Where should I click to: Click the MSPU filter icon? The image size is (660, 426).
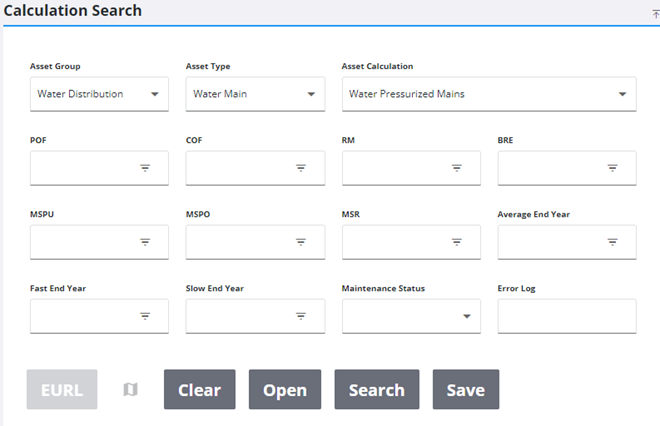click(145, 242)
